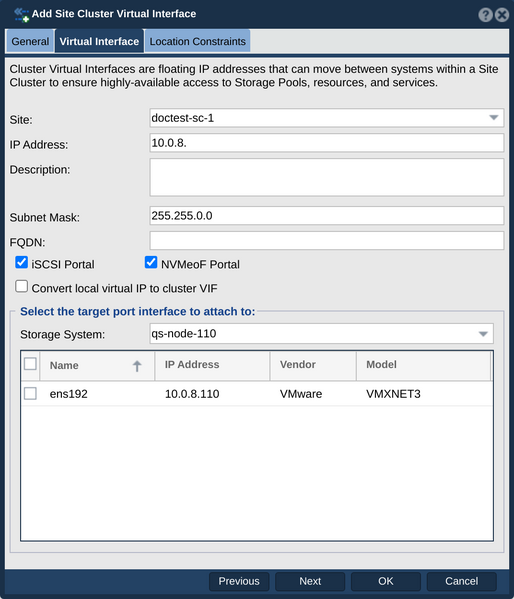Click into the IP Address input field
Viewport: 514px width, 599px height.
point(327,143)
